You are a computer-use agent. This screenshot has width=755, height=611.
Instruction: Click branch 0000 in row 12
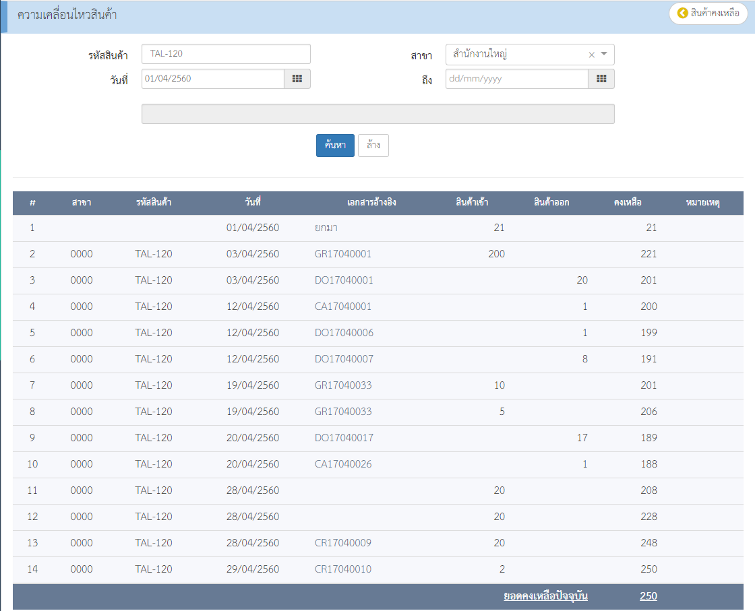[x=81, y=517]
